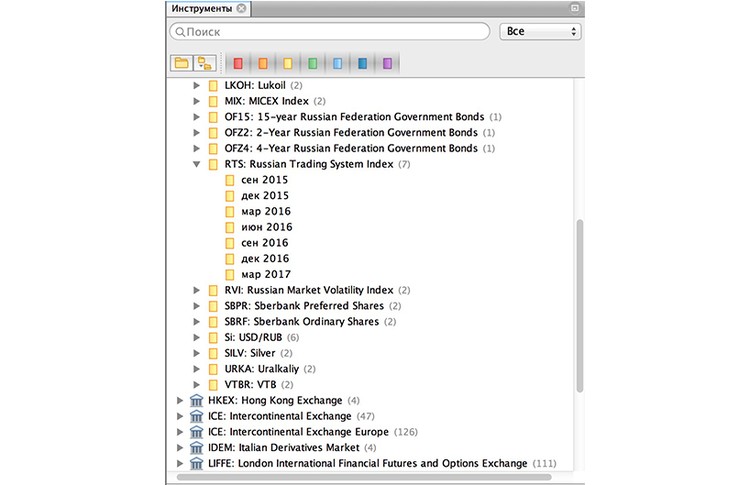Select the light blue color label filter

pyautogui.click(x=337, y=63)
